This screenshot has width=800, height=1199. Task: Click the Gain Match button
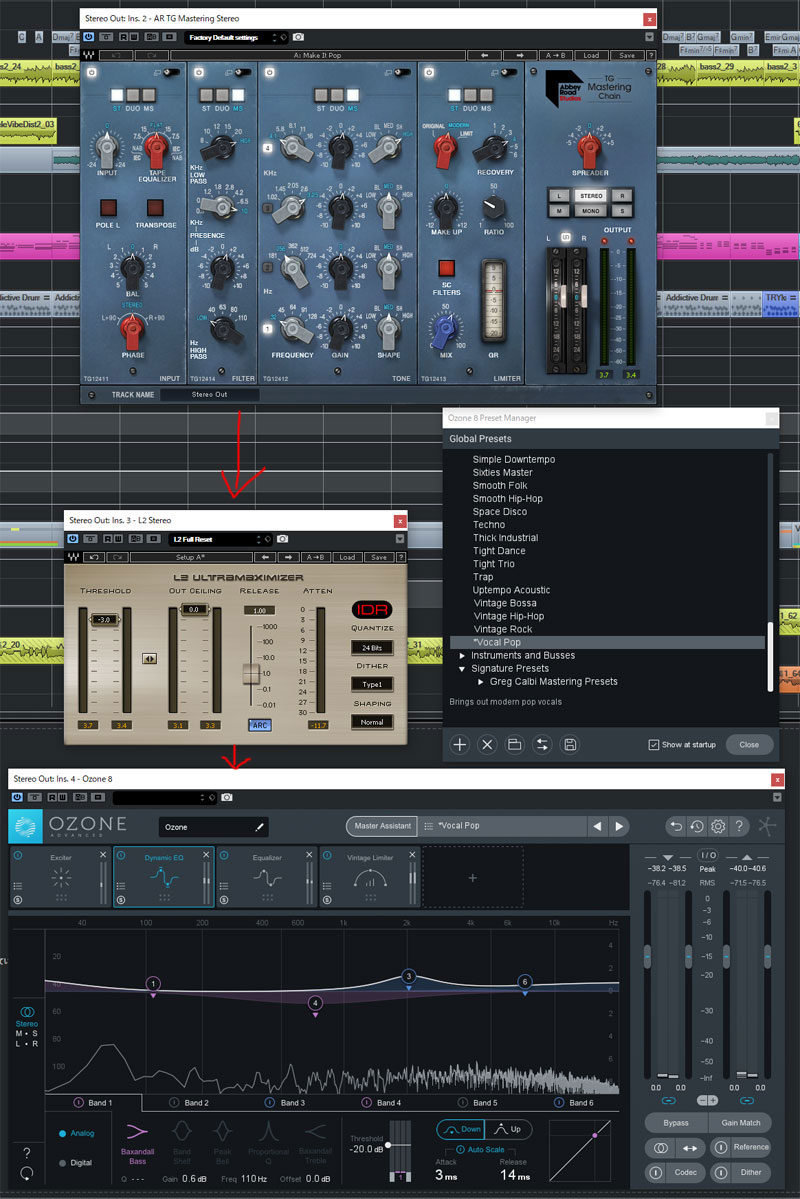(740, 1123)
